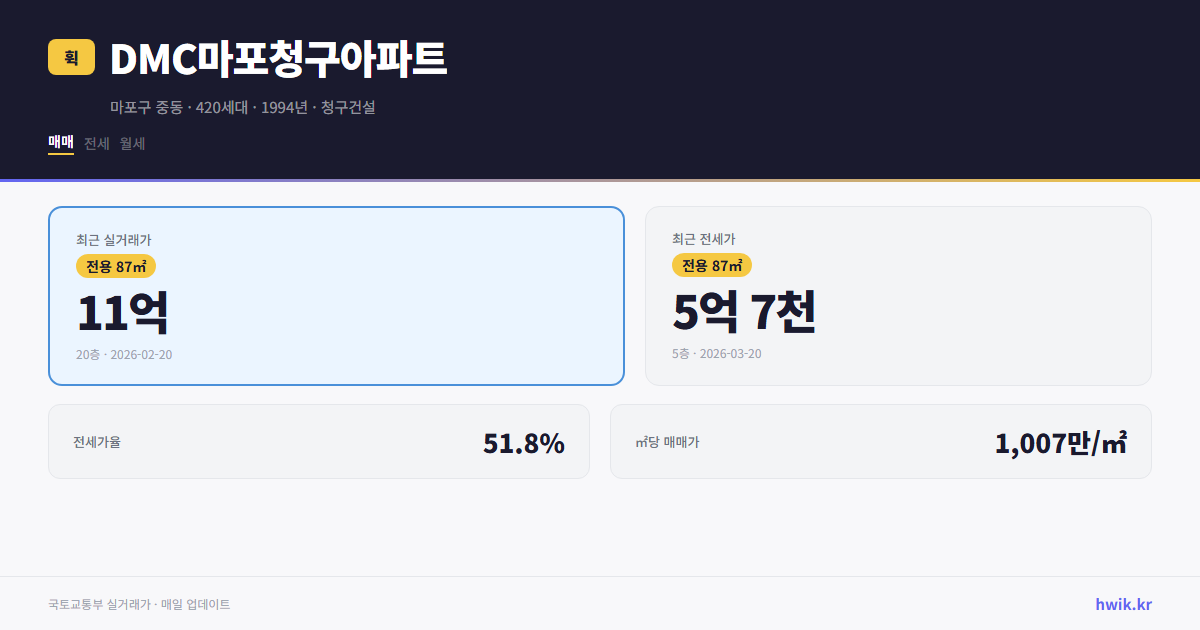Open the hwik.kr link
The image size is (1200, 630).
(x=1122, y=603)
